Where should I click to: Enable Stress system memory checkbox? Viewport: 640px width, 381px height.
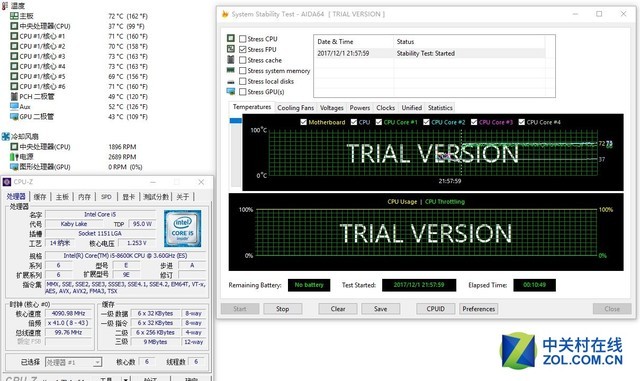click(x=243, y=71)
